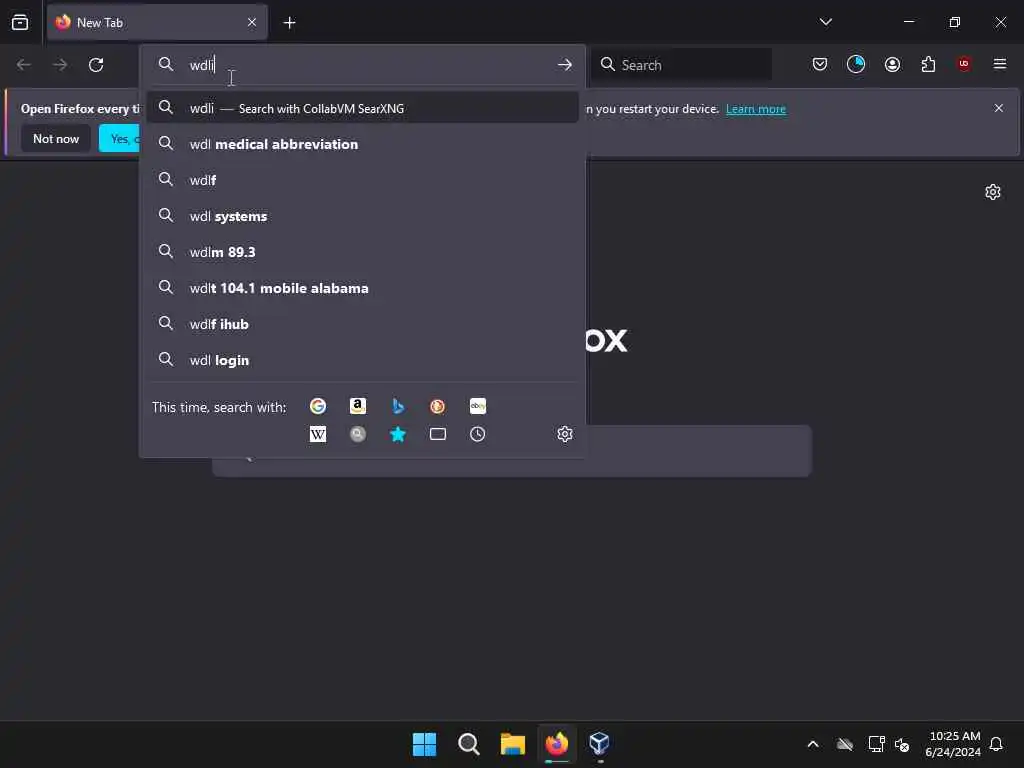The height and width of the screenshot is (768, 1024).
Task: Open VirtualBox from the taskbar
Action: pos(600,744)
